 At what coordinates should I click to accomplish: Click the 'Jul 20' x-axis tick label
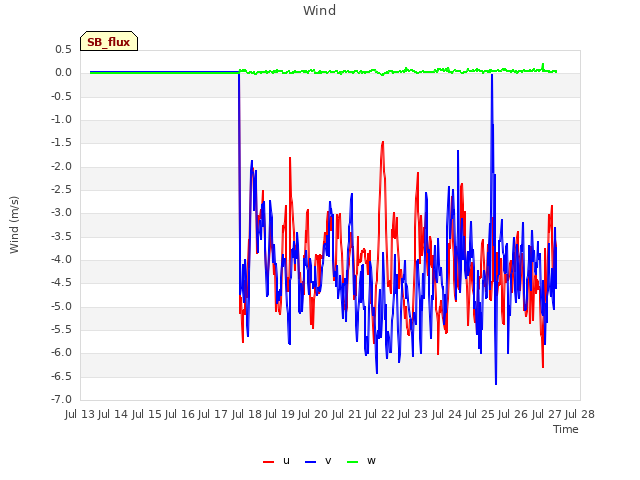point(313,414)
